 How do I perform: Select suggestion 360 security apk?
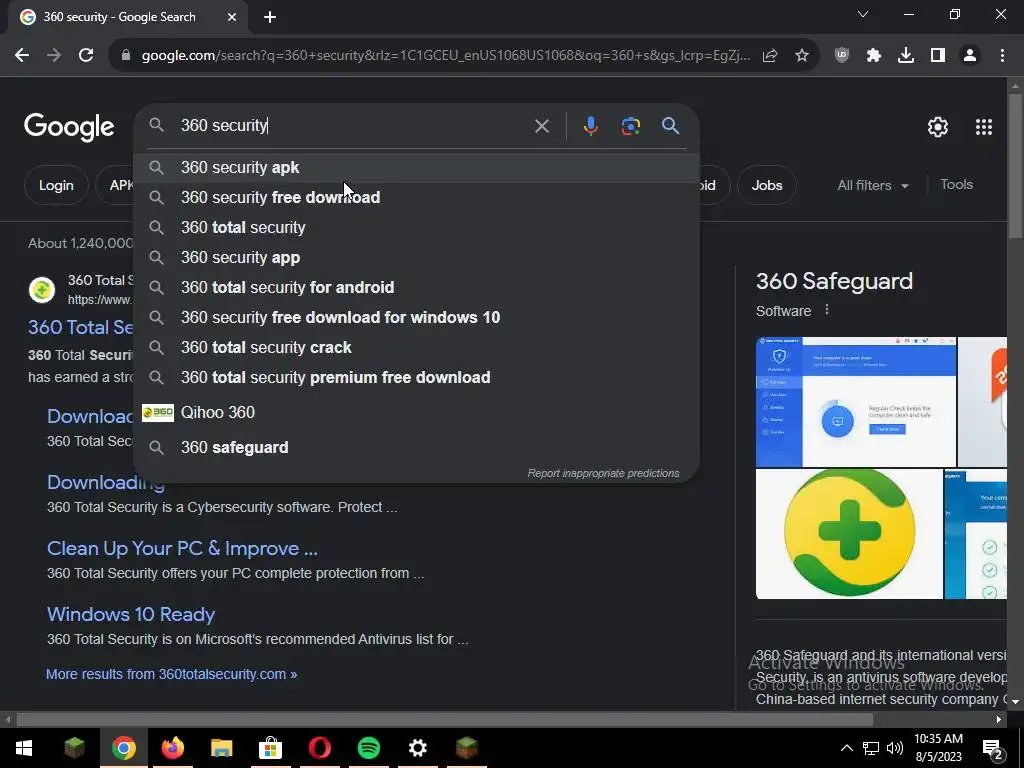coord(416,168)
